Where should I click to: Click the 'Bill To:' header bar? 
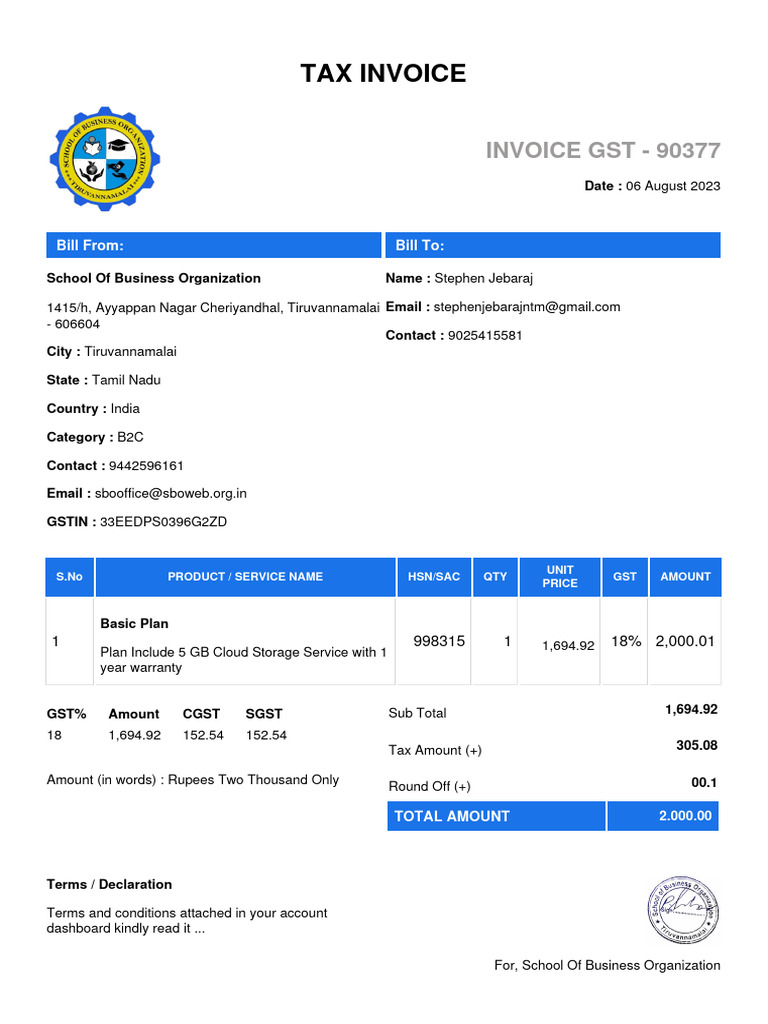553,245
